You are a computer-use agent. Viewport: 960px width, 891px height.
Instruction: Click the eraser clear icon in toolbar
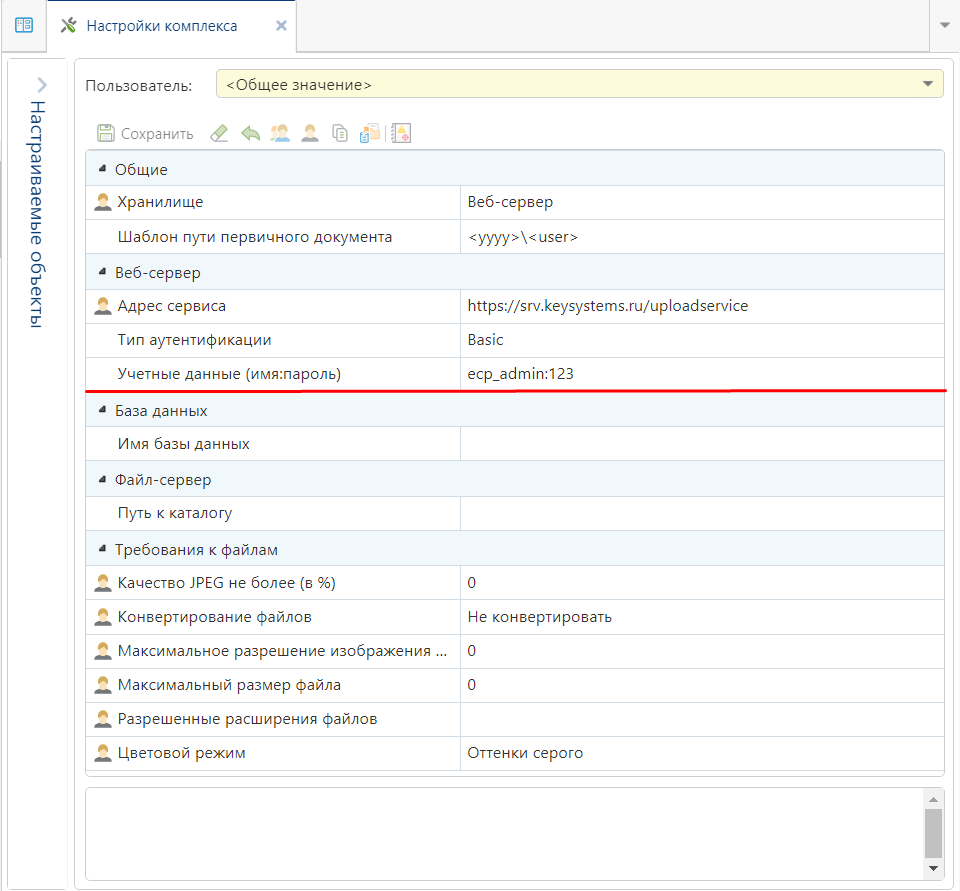[219, 133]
